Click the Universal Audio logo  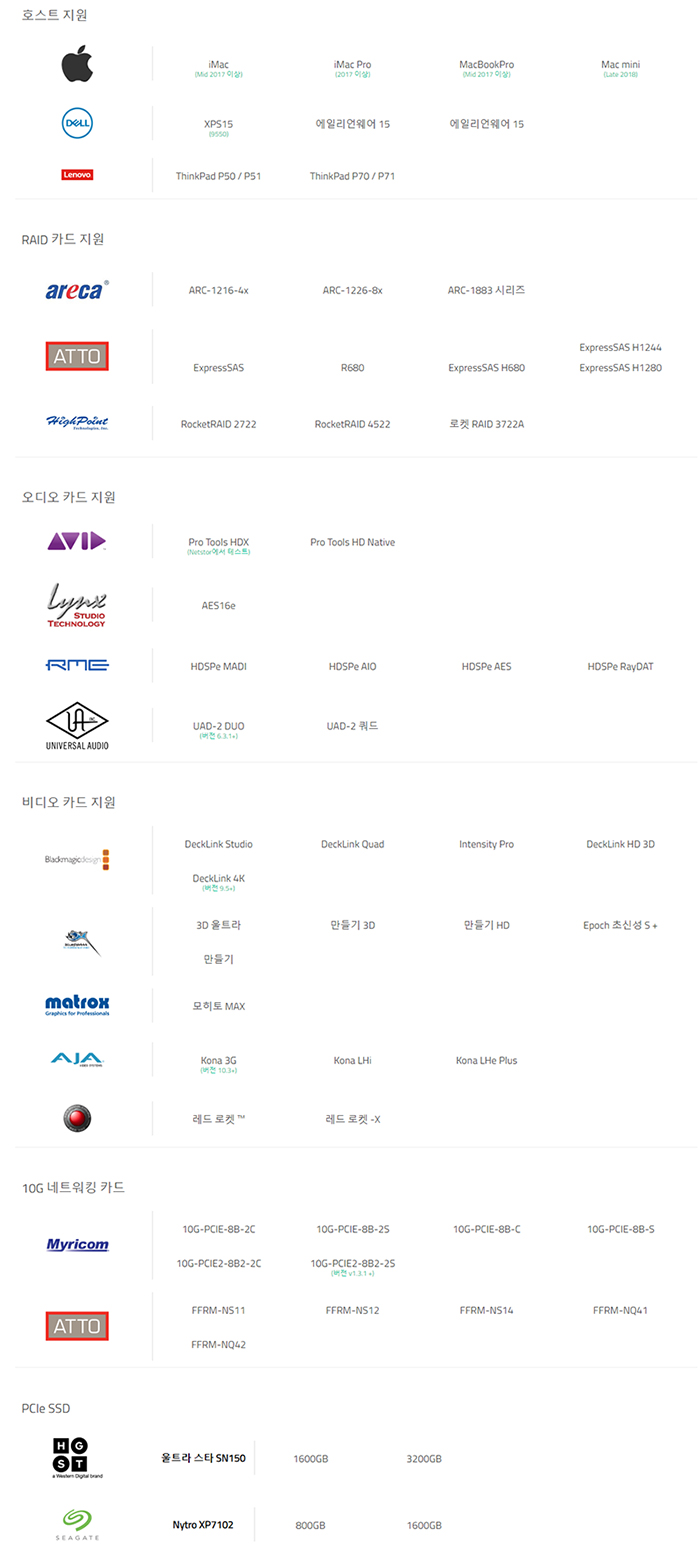pyautogui.click(x=77, y=726)
